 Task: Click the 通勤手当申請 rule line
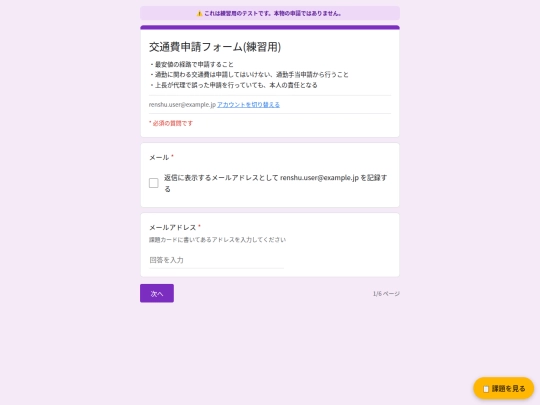point(249,75)
